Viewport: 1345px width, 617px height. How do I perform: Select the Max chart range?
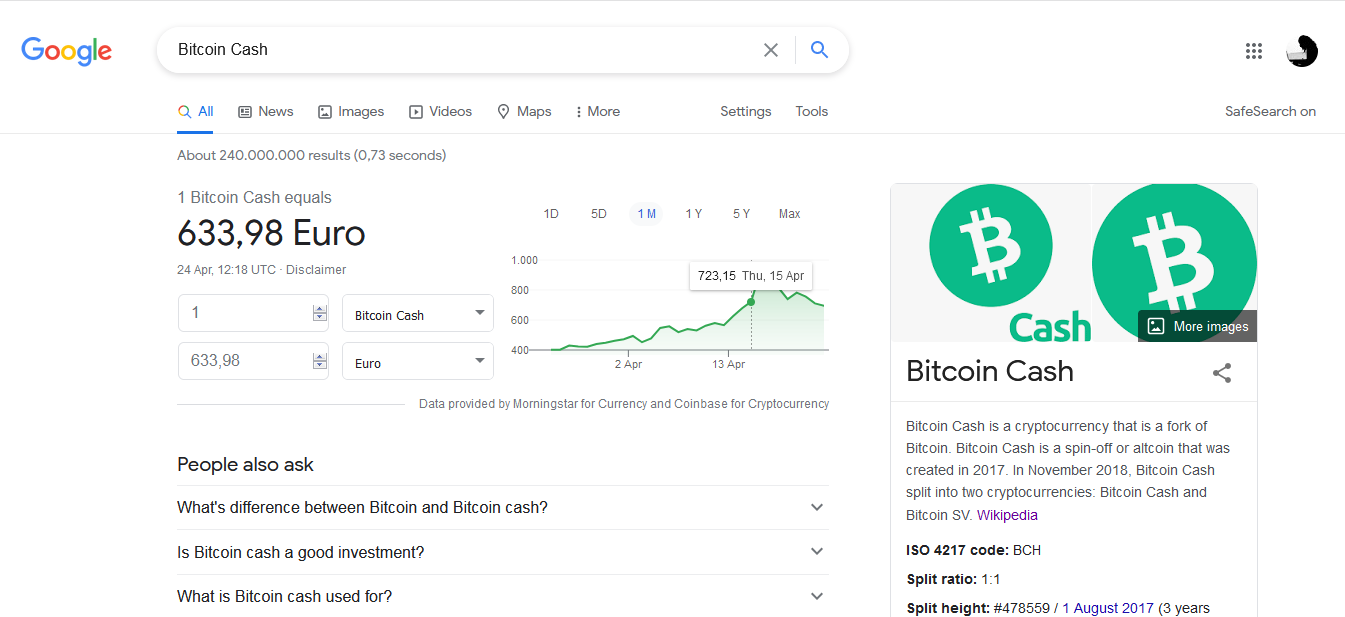tap(790, 214)
